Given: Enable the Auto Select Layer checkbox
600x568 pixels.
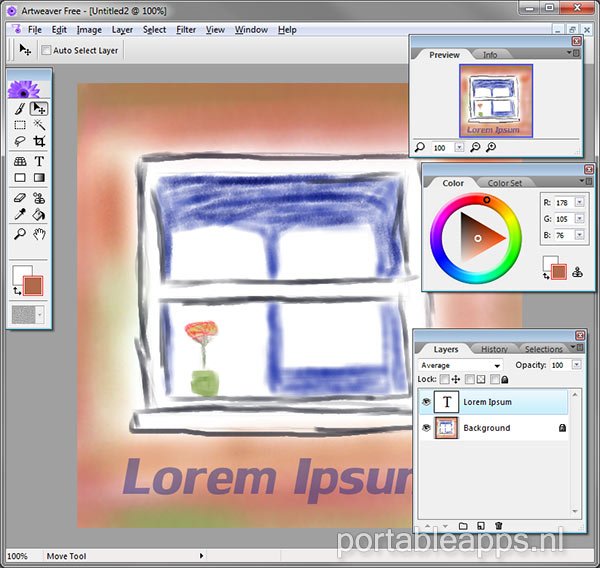Looking at the screenshot, I should (46, 50).
